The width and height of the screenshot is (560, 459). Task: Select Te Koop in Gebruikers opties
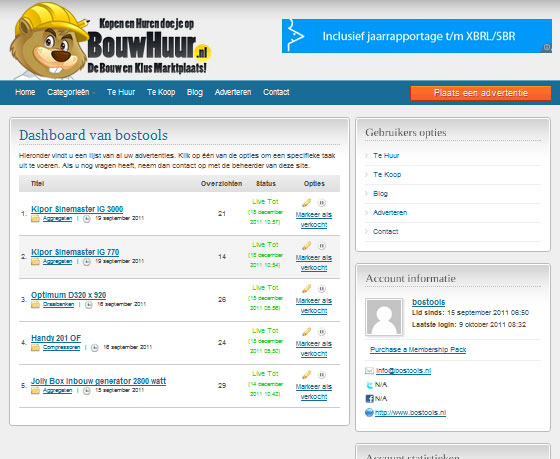(387, 175)
